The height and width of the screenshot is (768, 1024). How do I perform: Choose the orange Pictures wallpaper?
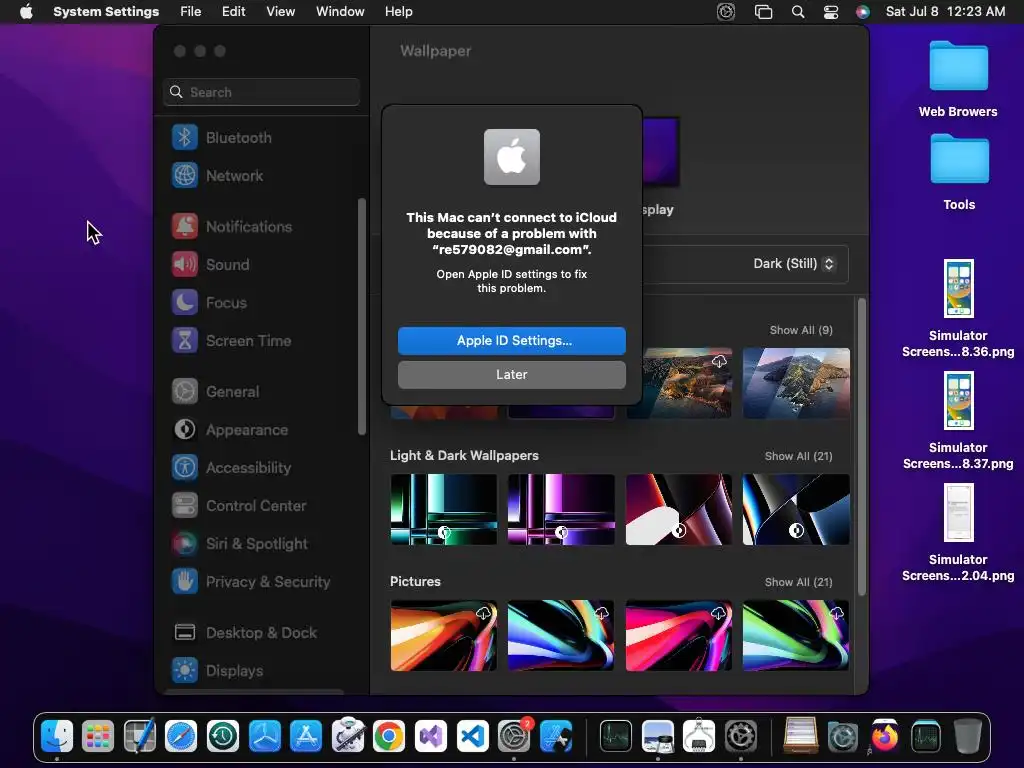click(443, 635)
